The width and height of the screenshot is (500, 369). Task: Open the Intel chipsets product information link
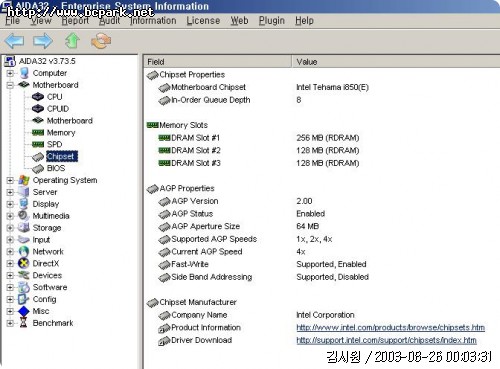390,328
